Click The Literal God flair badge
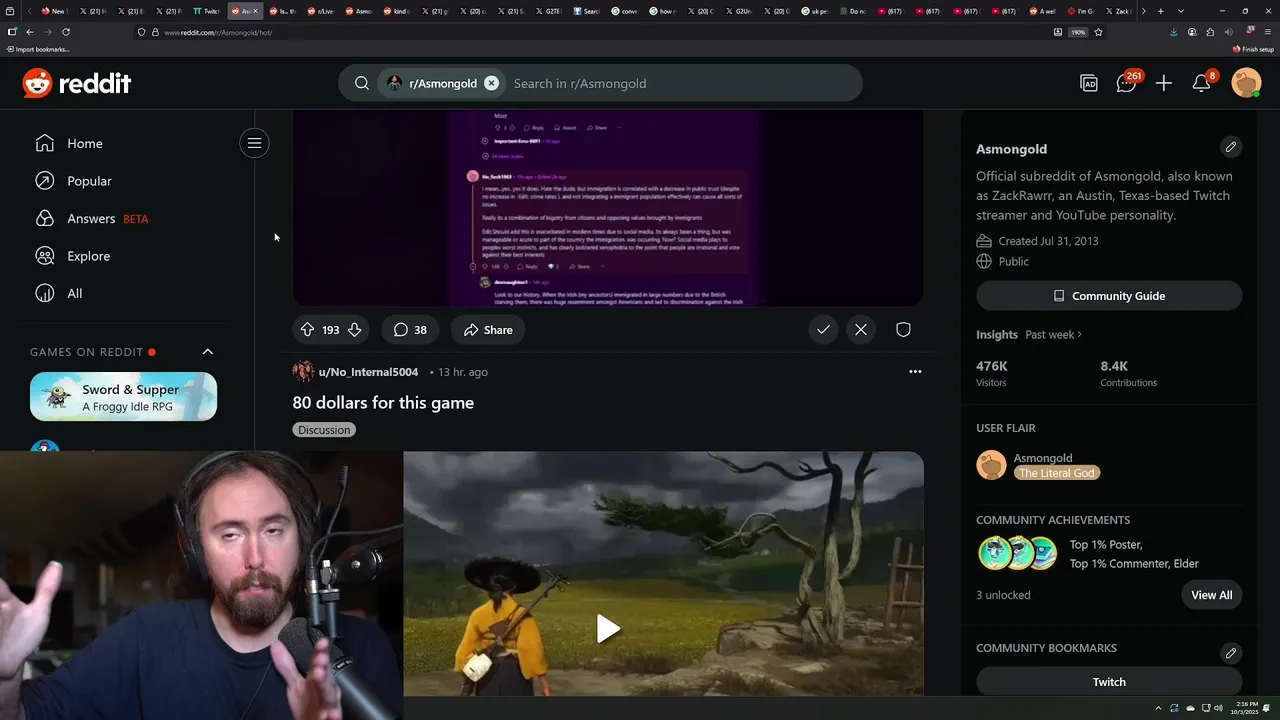1280x720 pixels. point(1056,473)
